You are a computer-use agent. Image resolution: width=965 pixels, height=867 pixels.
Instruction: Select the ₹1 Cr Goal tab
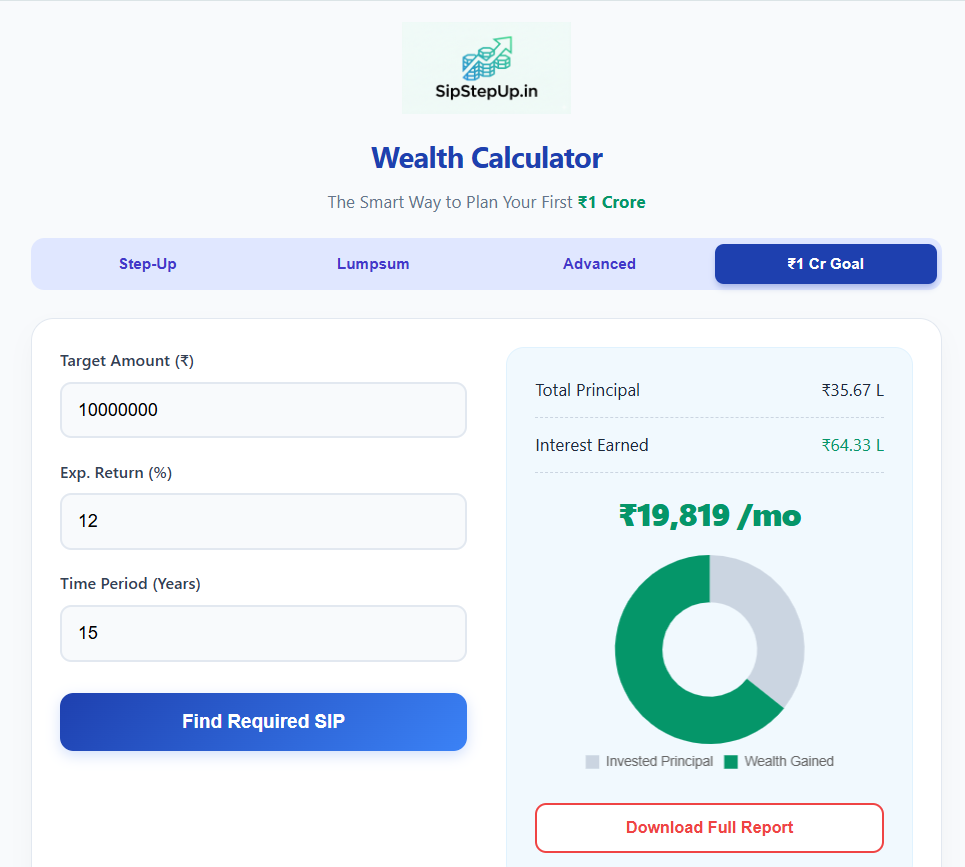pyautogui.click(x=825, y=263)
